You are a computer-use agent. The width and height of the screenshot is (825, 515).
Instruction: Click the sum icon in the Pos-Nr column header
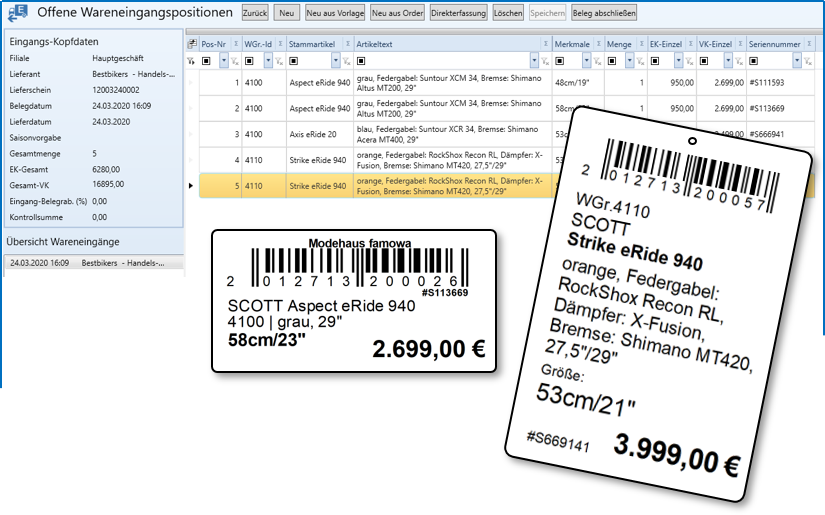(236, 44)
